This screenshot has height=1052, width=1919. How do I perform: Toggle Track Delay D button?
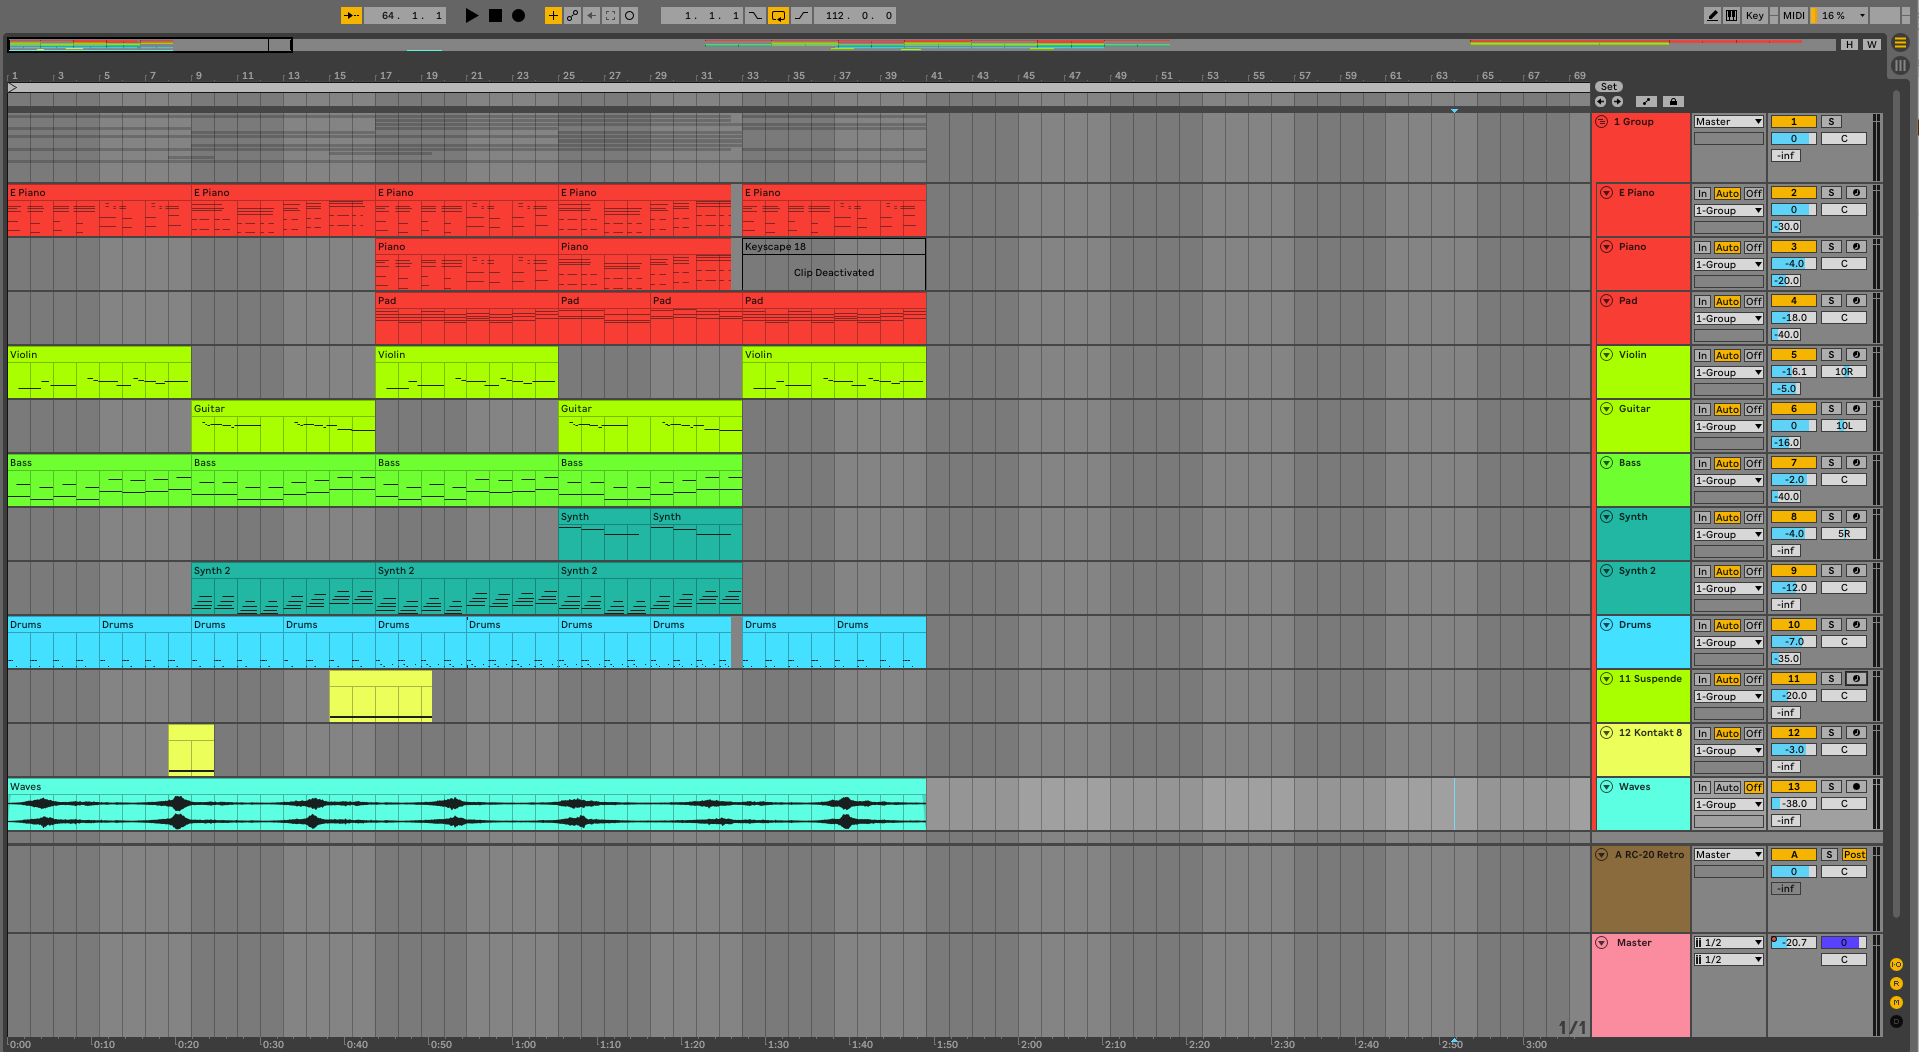point(1896,1022)
